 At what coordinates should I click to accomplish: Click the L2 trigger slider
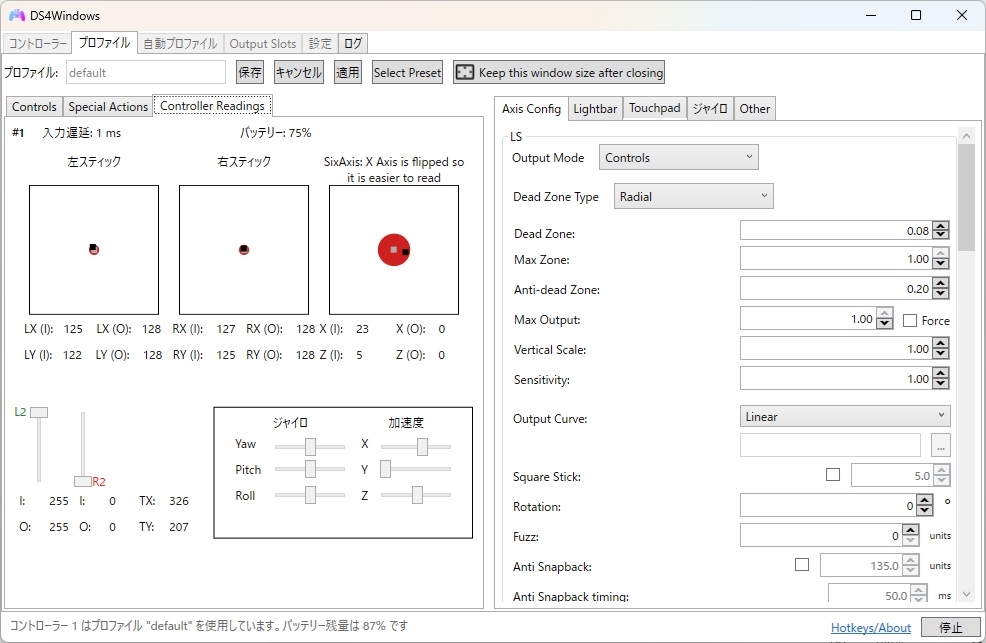(x=39, y=445)
